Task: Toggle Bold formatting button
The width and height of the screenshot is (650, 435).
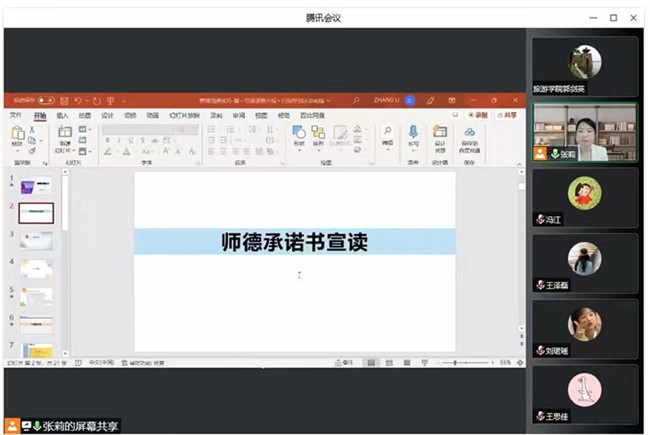Action: (x=106, y=141)
